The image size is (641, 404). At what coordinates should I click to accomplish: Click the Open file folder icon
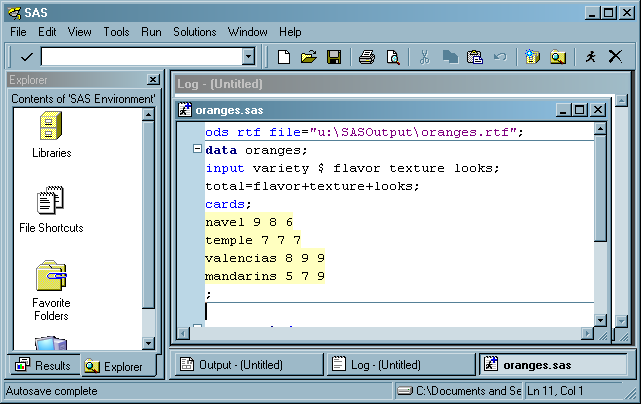tap(309, 57)
